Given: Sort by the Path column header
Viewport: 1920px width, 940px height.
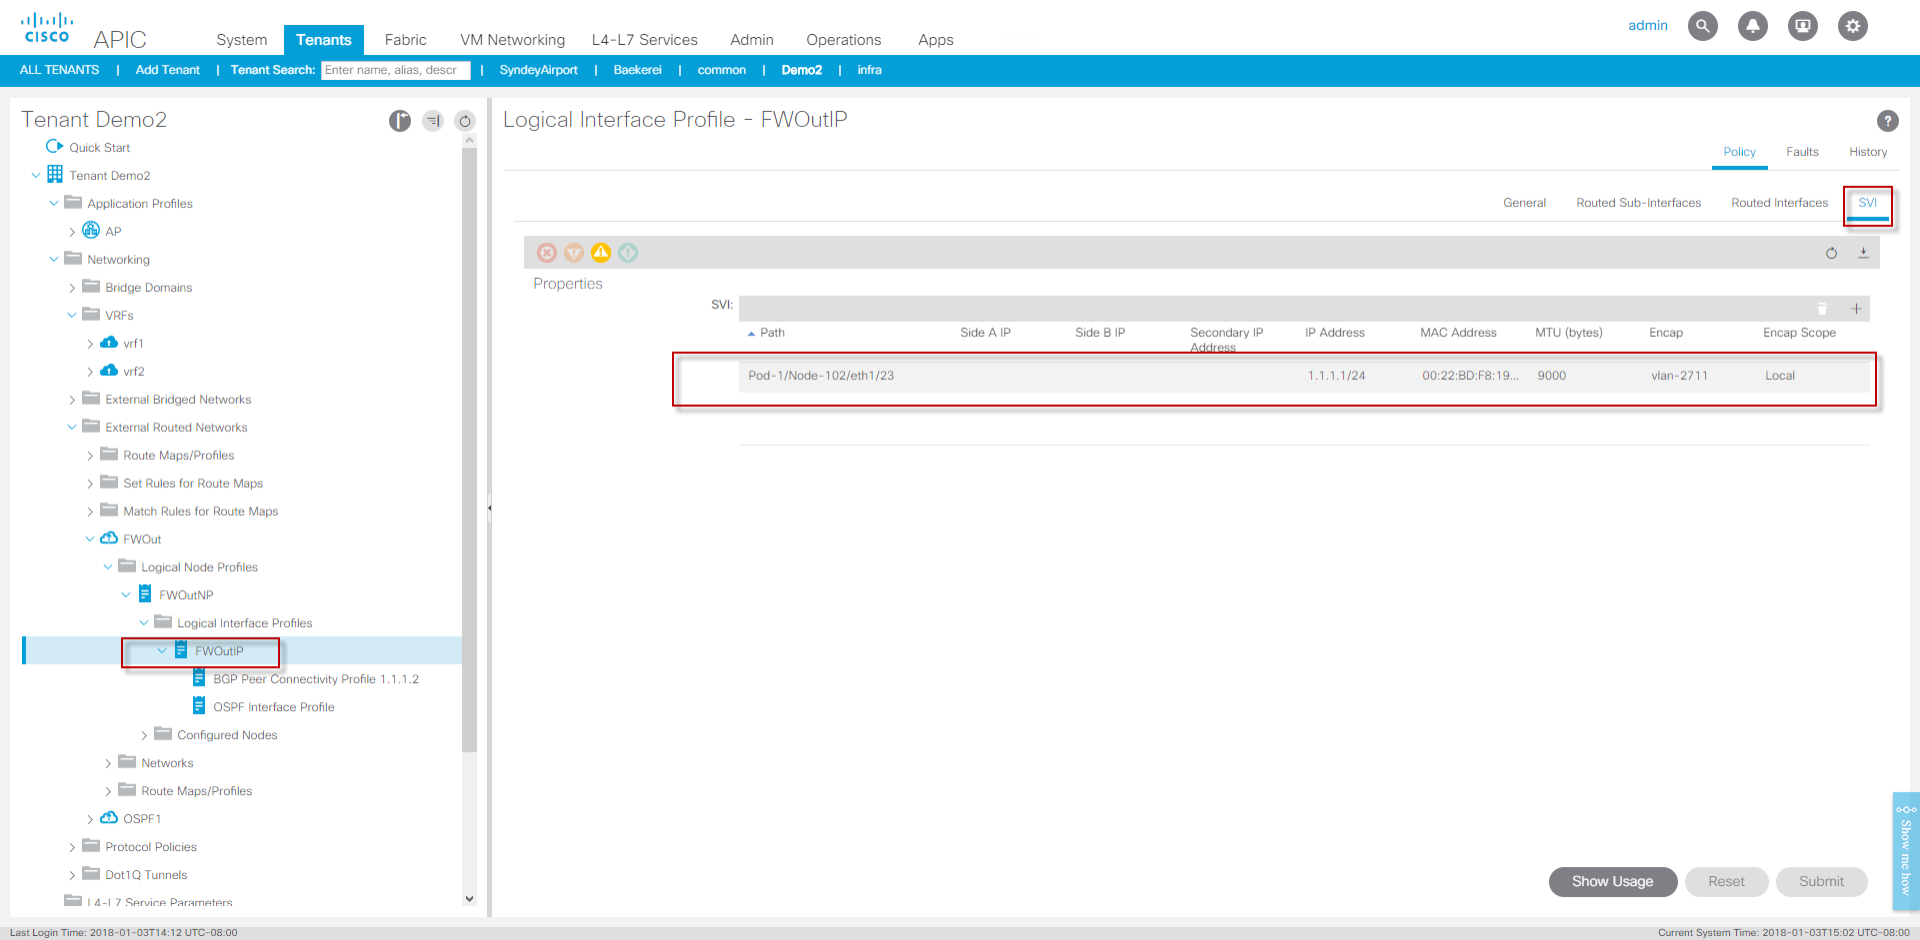Looking at the screenshot, I should [x=772, y=333].
